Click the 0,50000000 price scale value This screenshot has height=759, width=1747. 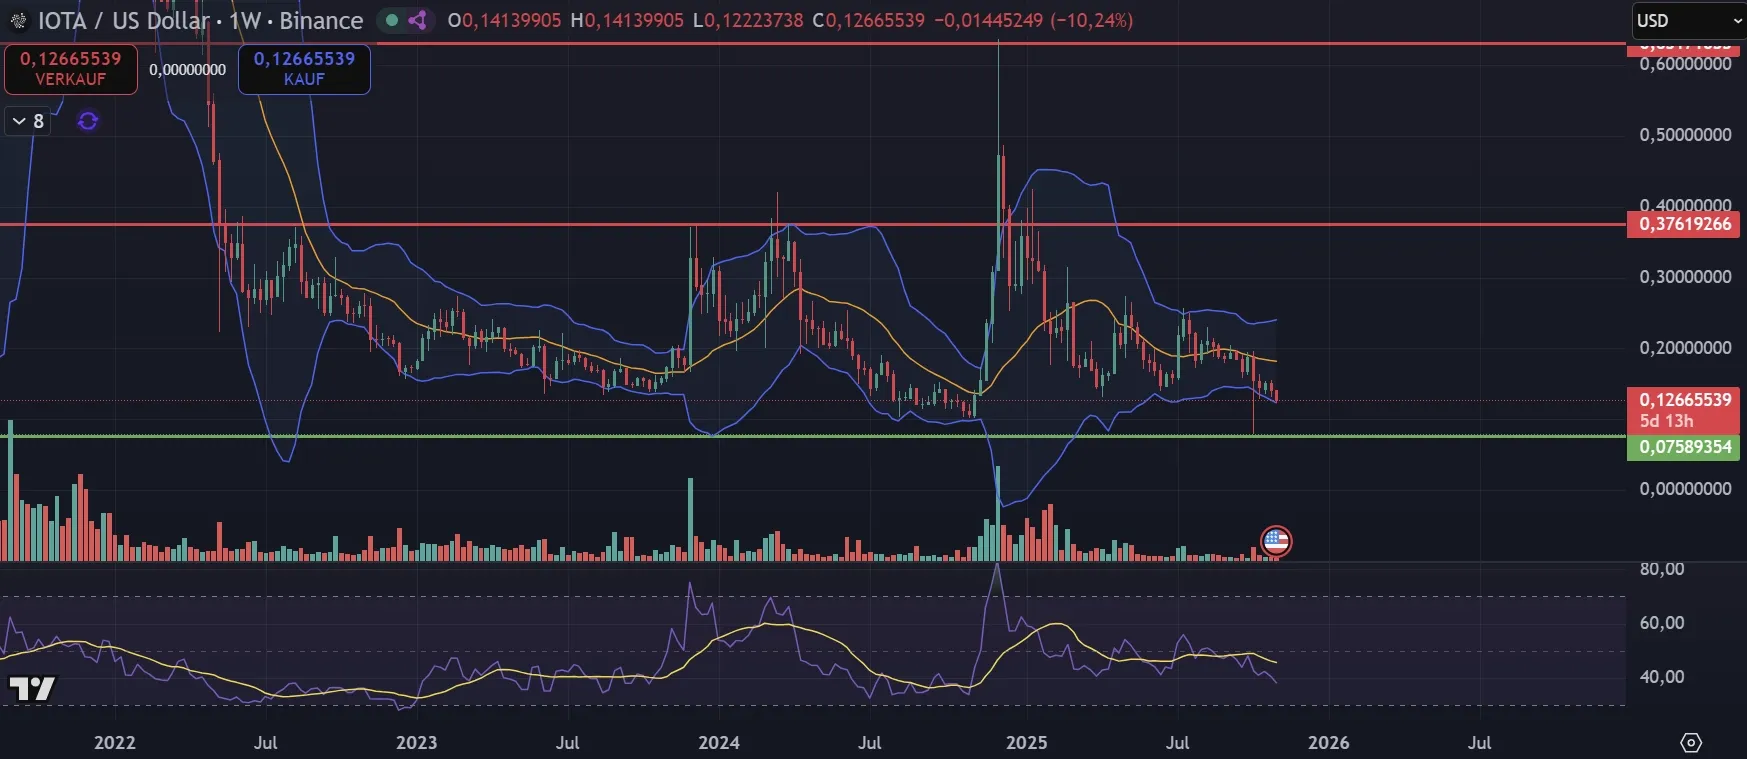1684,135
